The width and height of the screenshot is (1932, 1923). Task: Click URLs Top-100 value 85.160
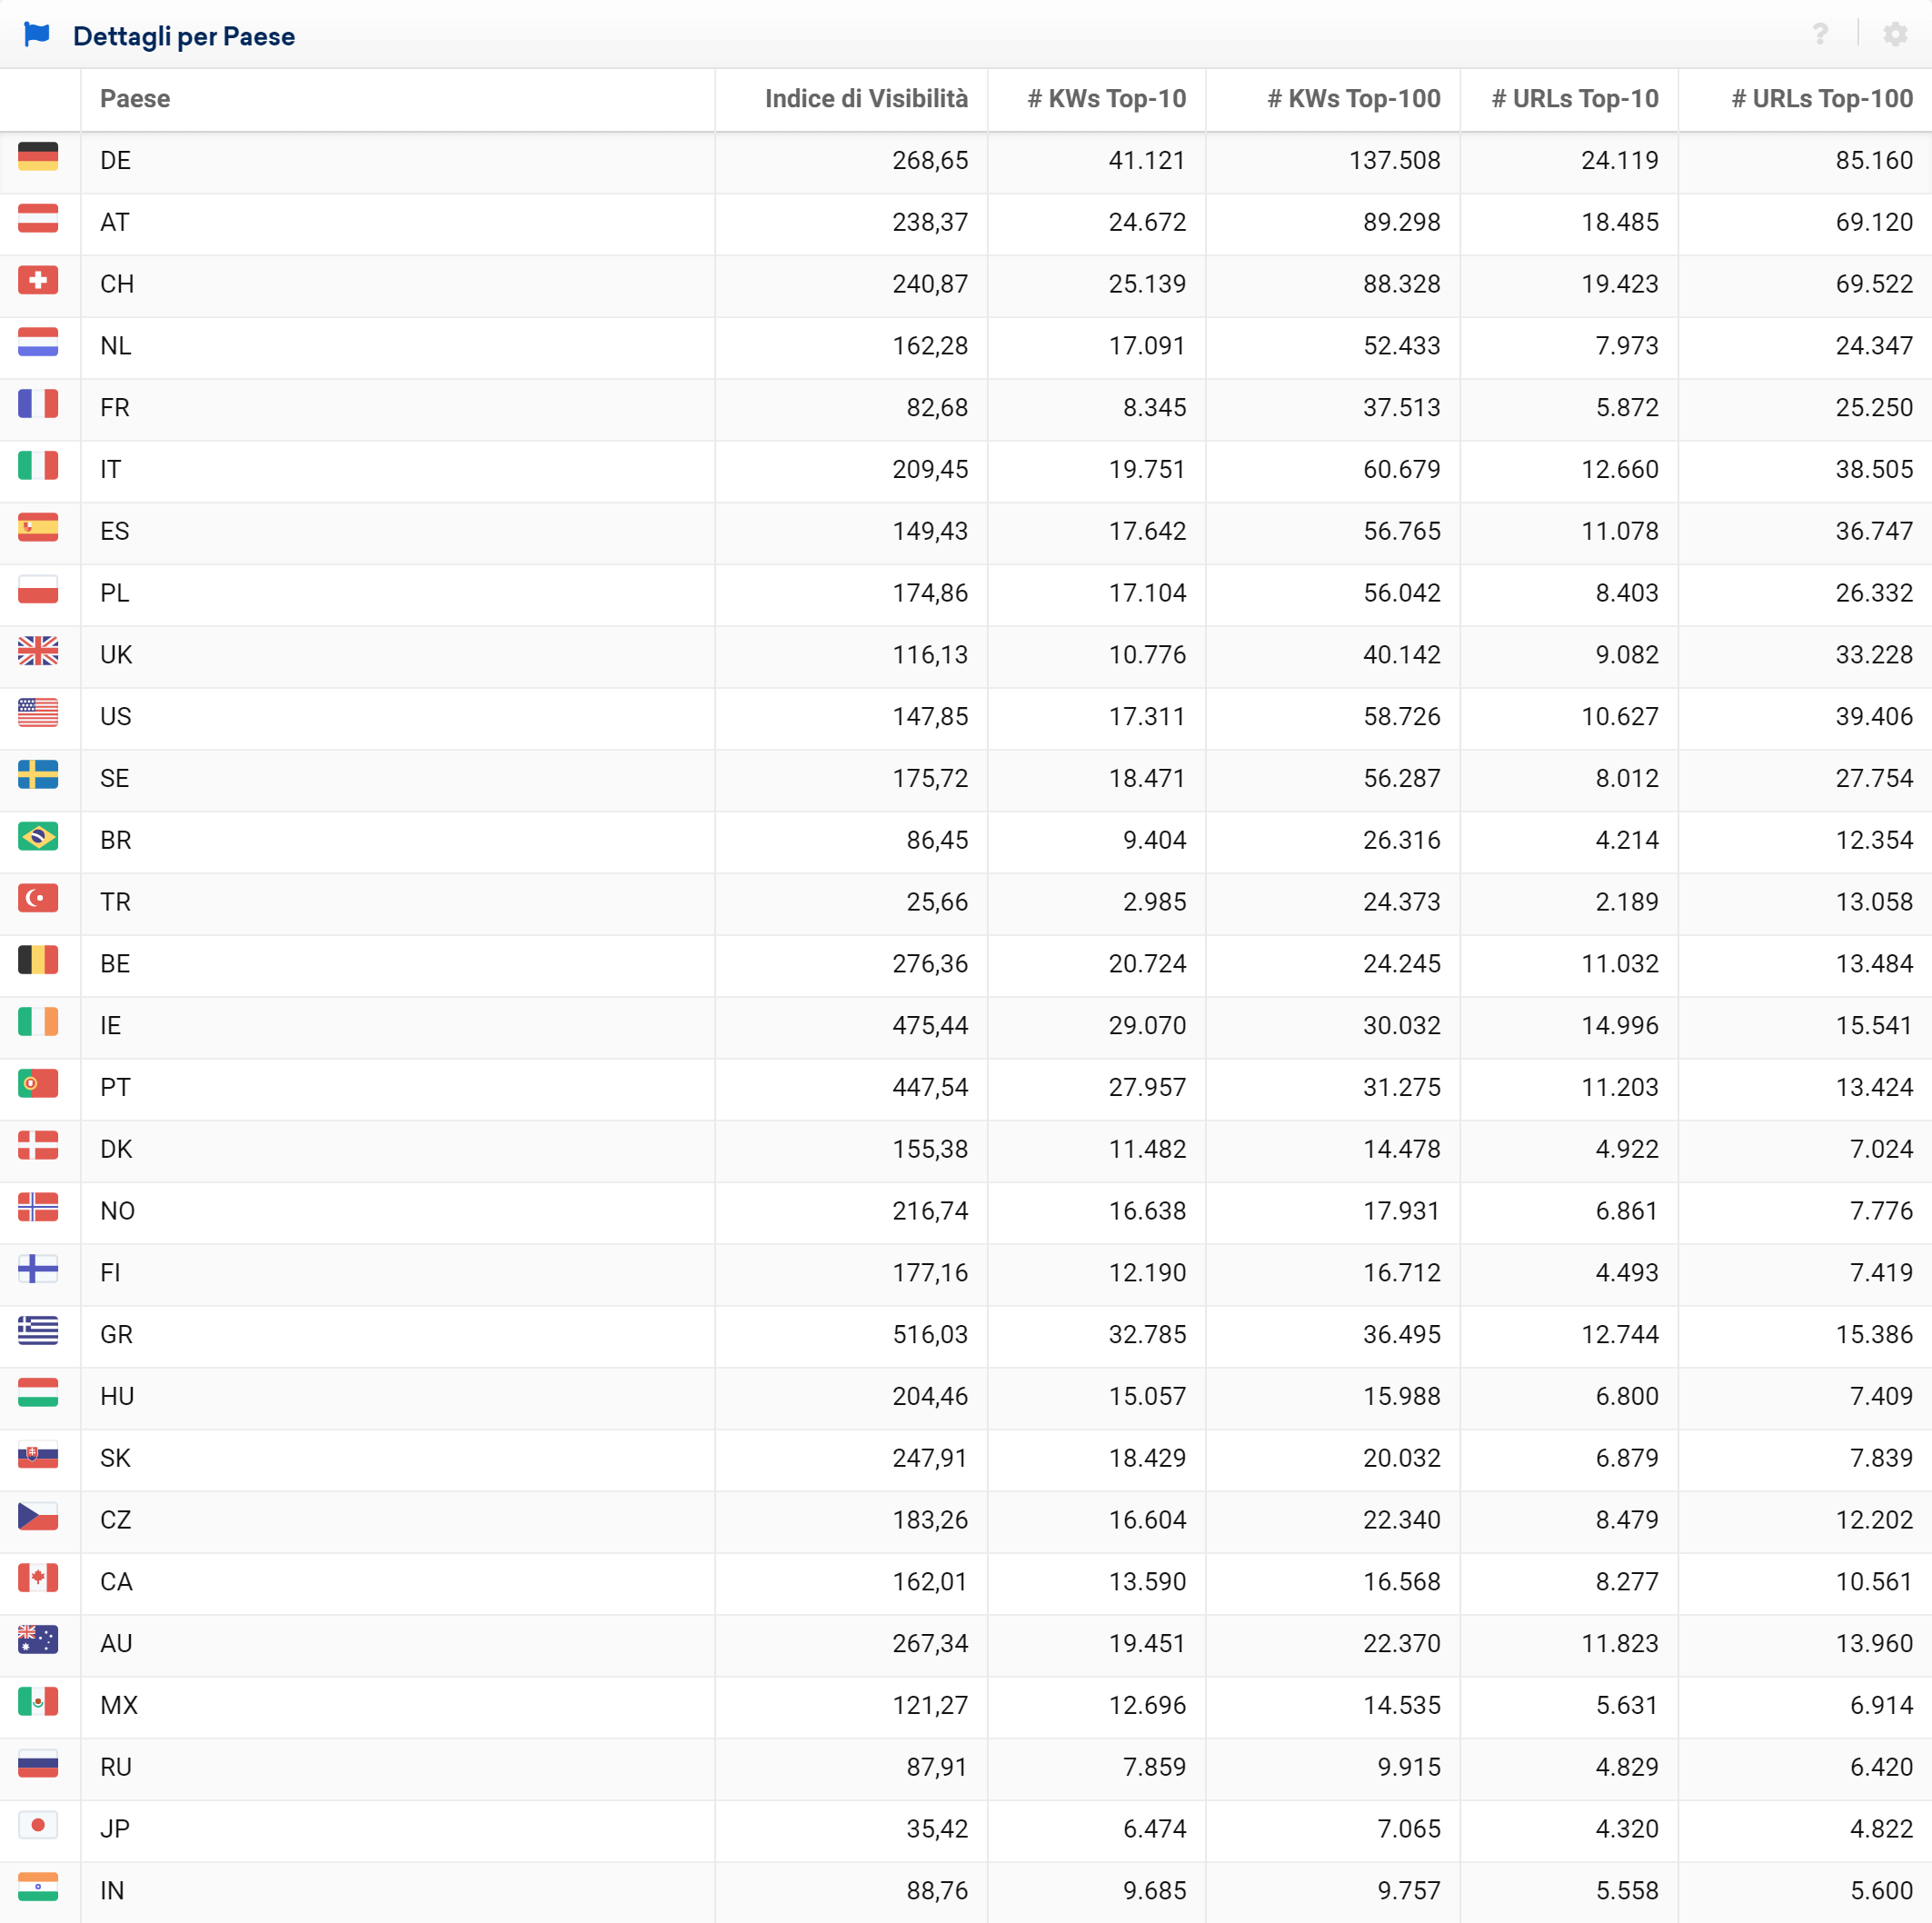click(1874, 160)
